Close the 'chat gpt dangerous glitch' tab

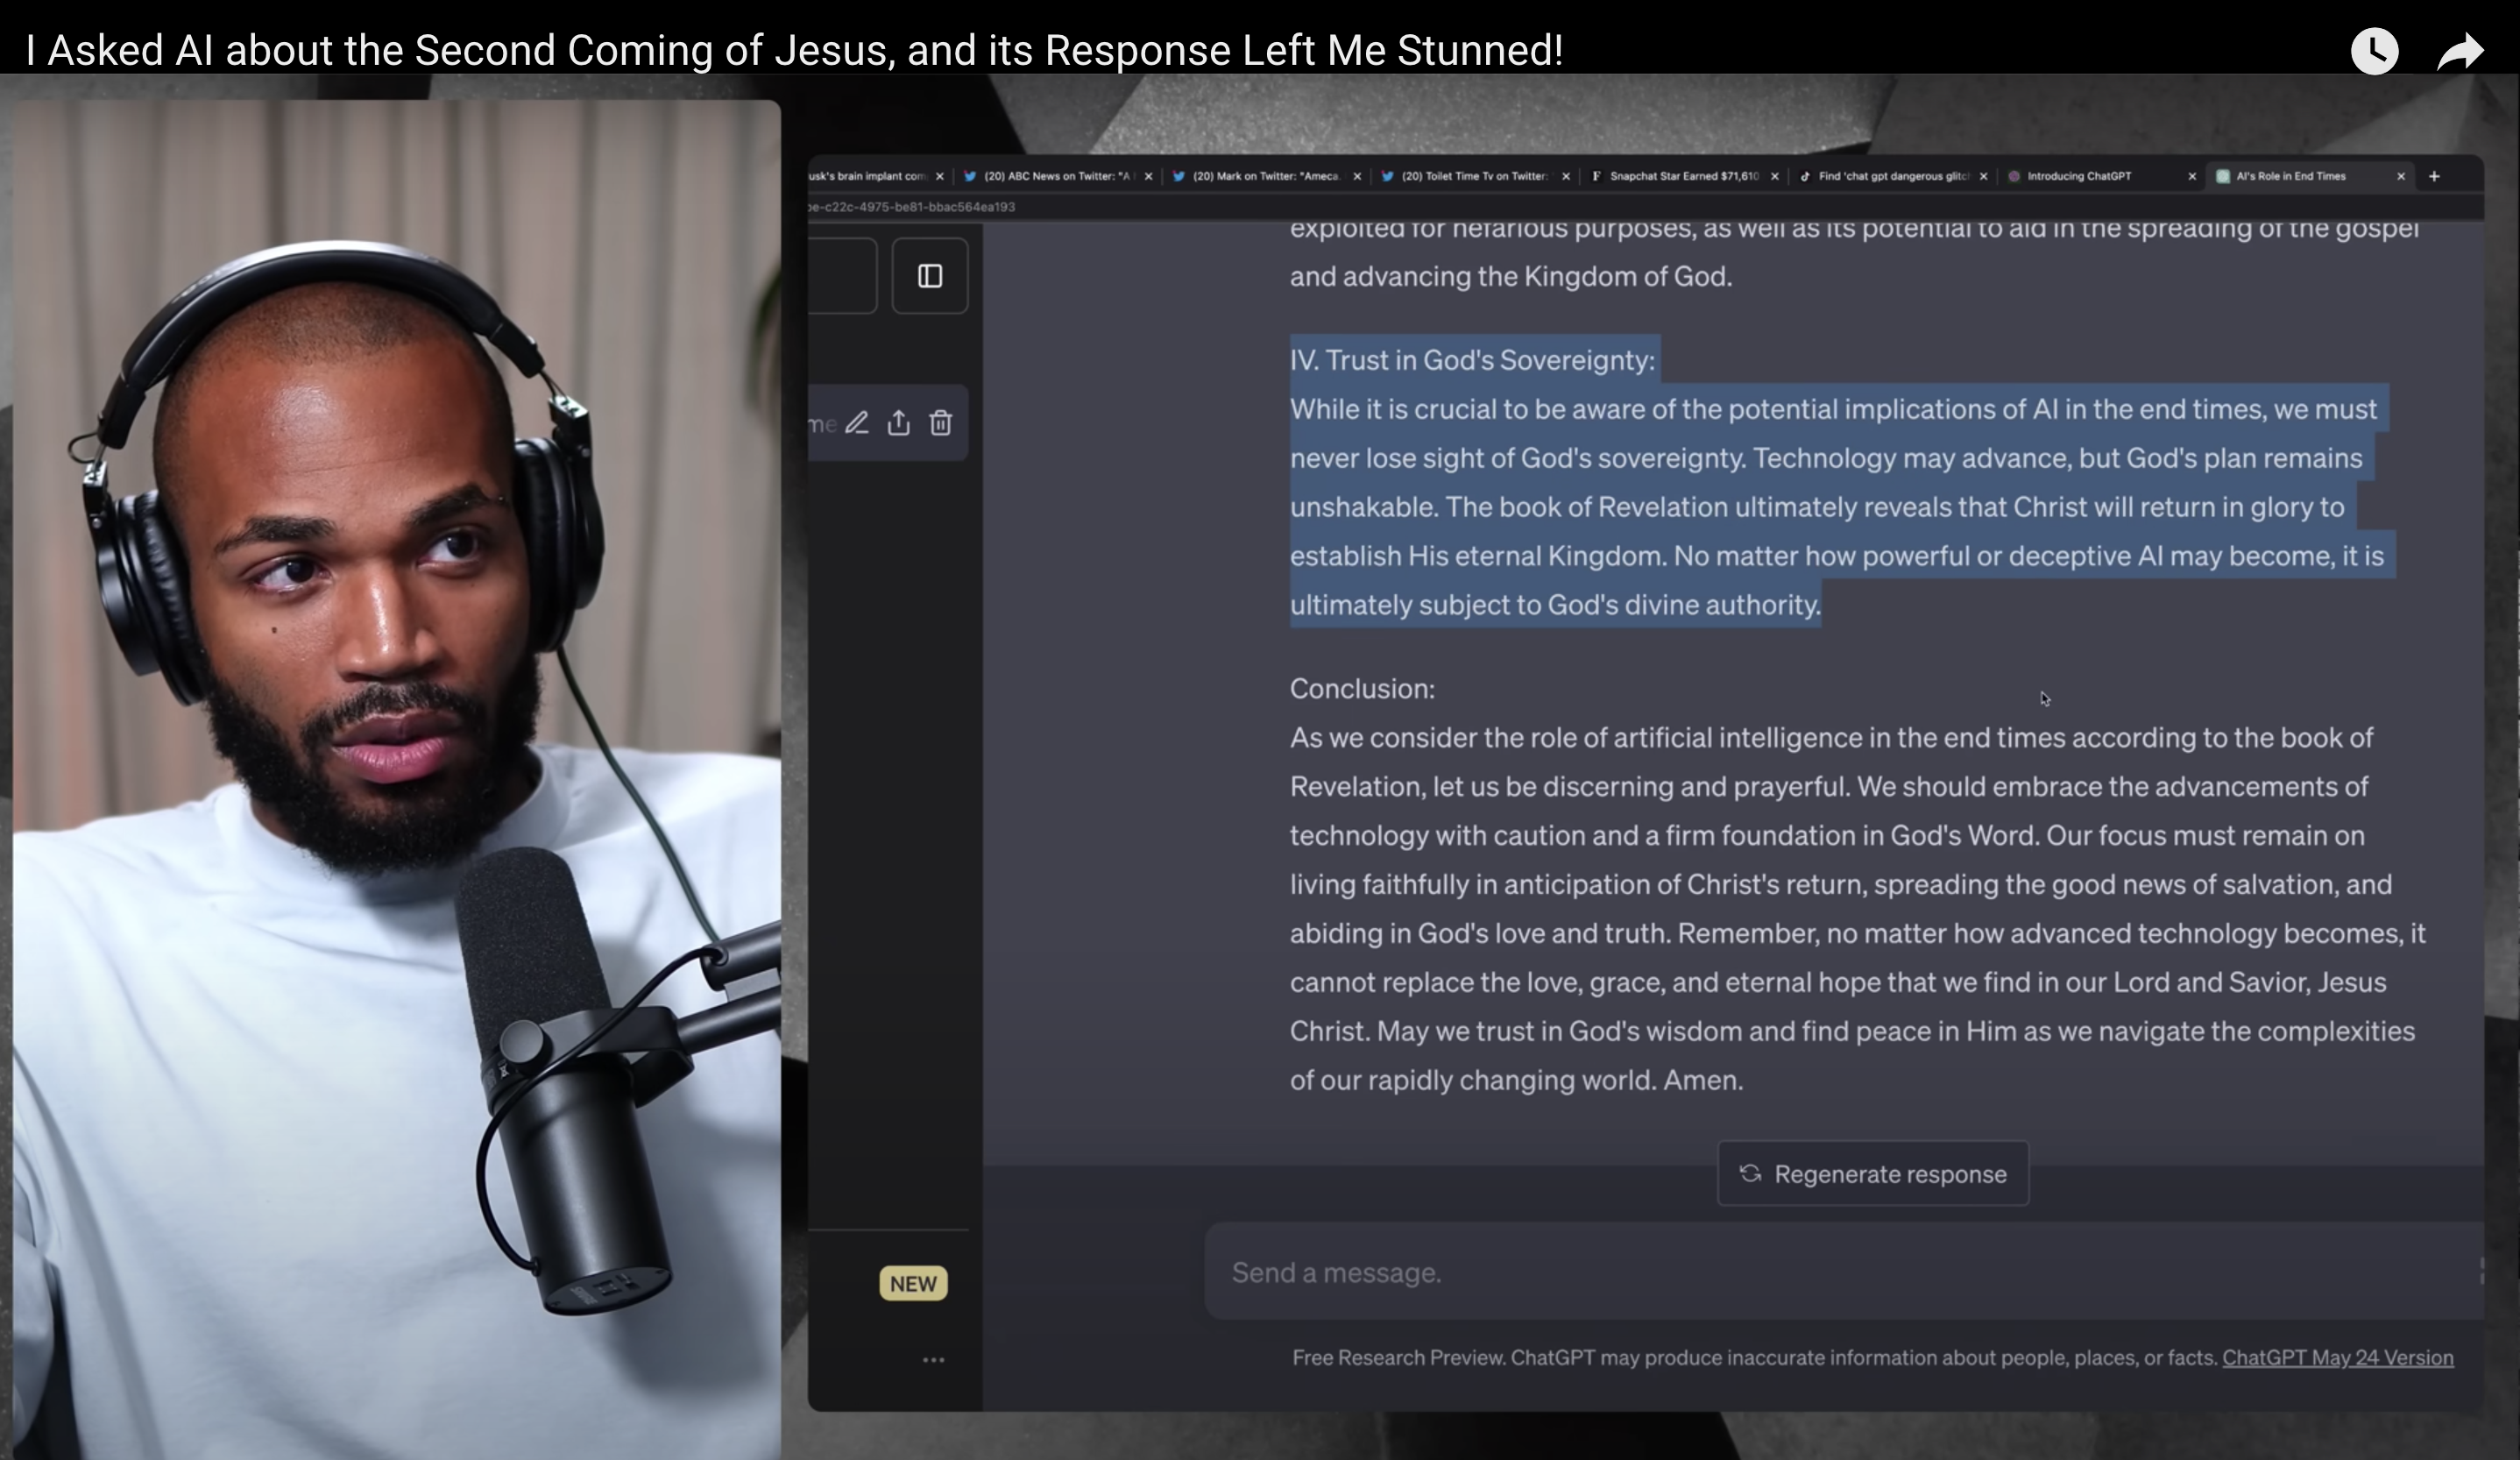[x=1984, y=176]
